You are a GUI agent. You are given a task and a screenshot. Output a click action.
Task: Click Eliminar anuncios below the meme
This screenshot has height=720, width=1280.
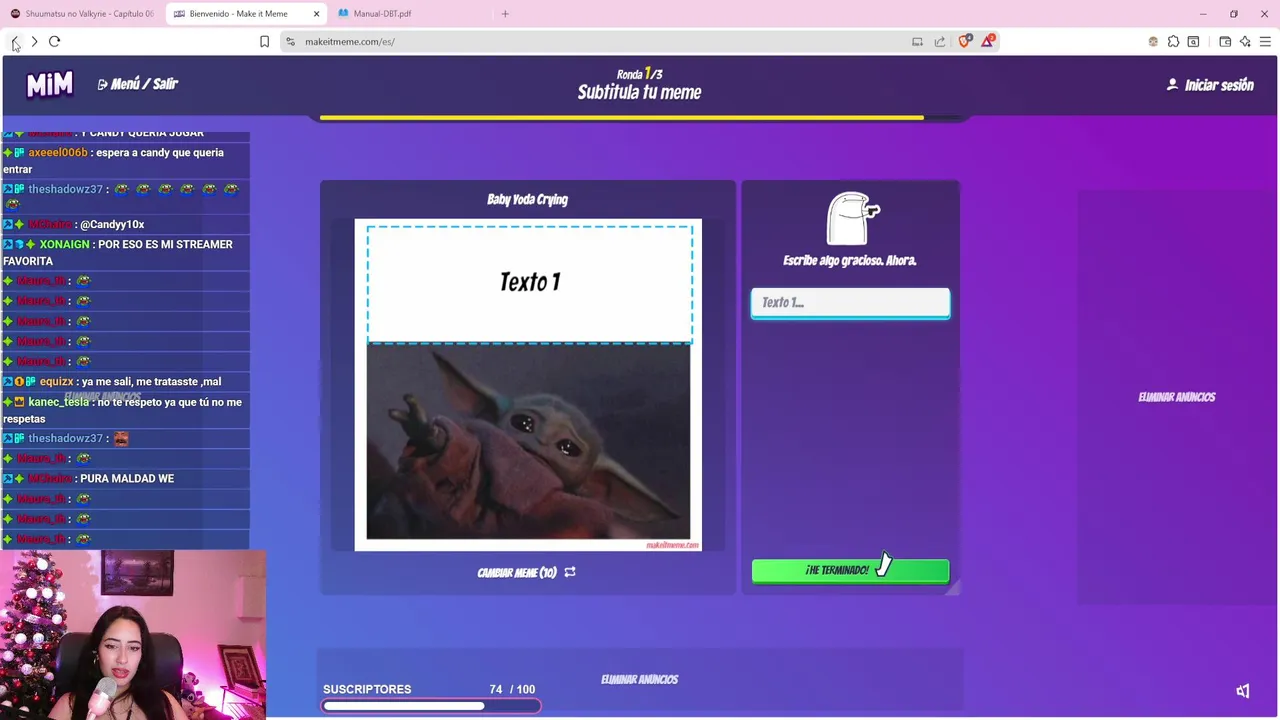pos(640,679)
